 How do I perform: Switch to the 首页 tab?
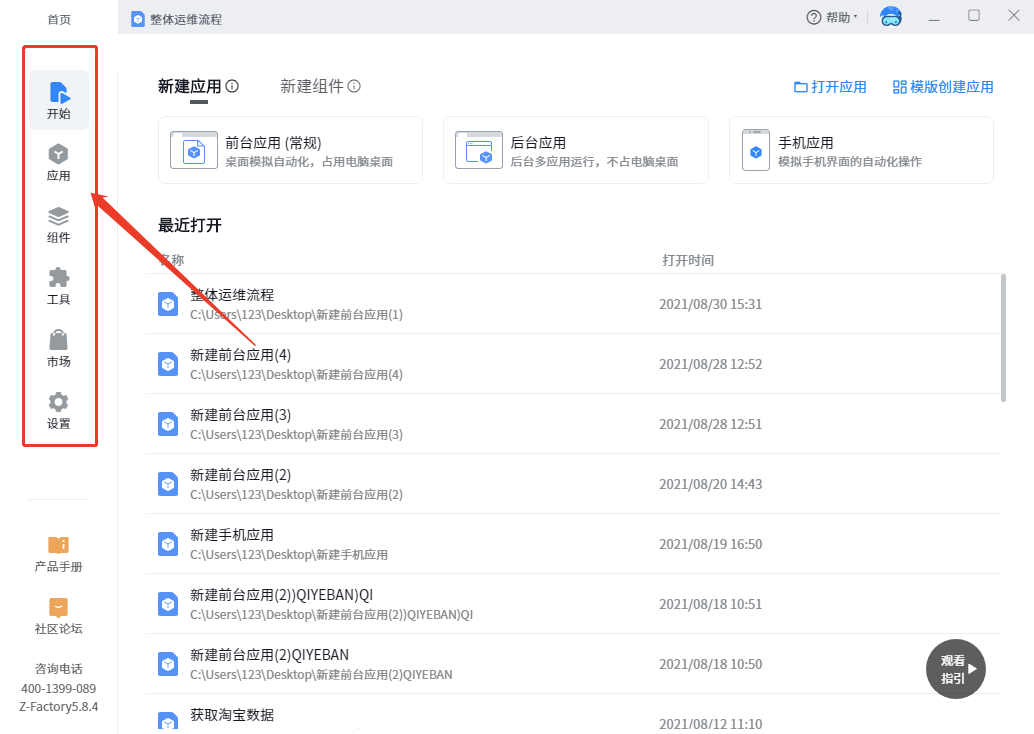click(x=59, y=19)
